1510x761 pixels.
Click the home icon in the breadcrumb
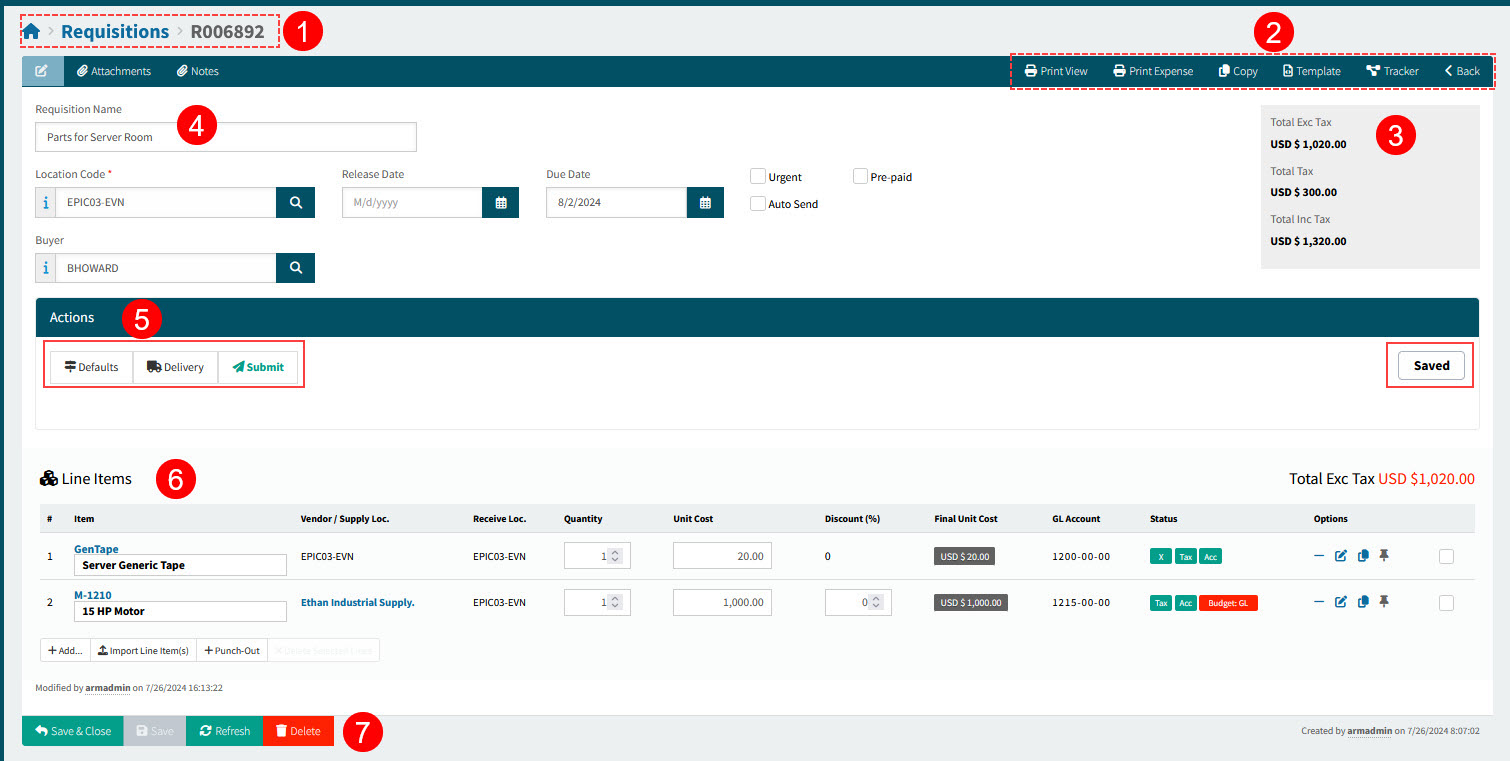click(x=30, y=31)
